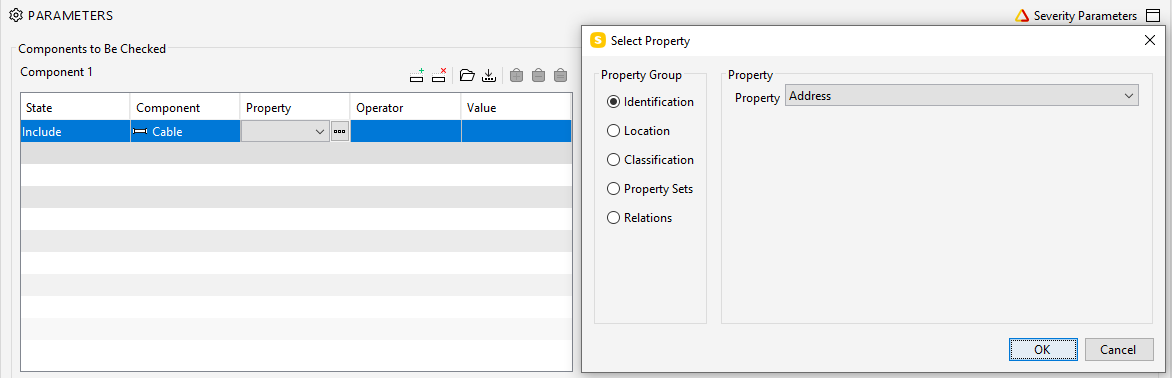Add a new row to Component 1
Image resolution: width=1172 pixels, height=378 pixels.
click(417, 75)
